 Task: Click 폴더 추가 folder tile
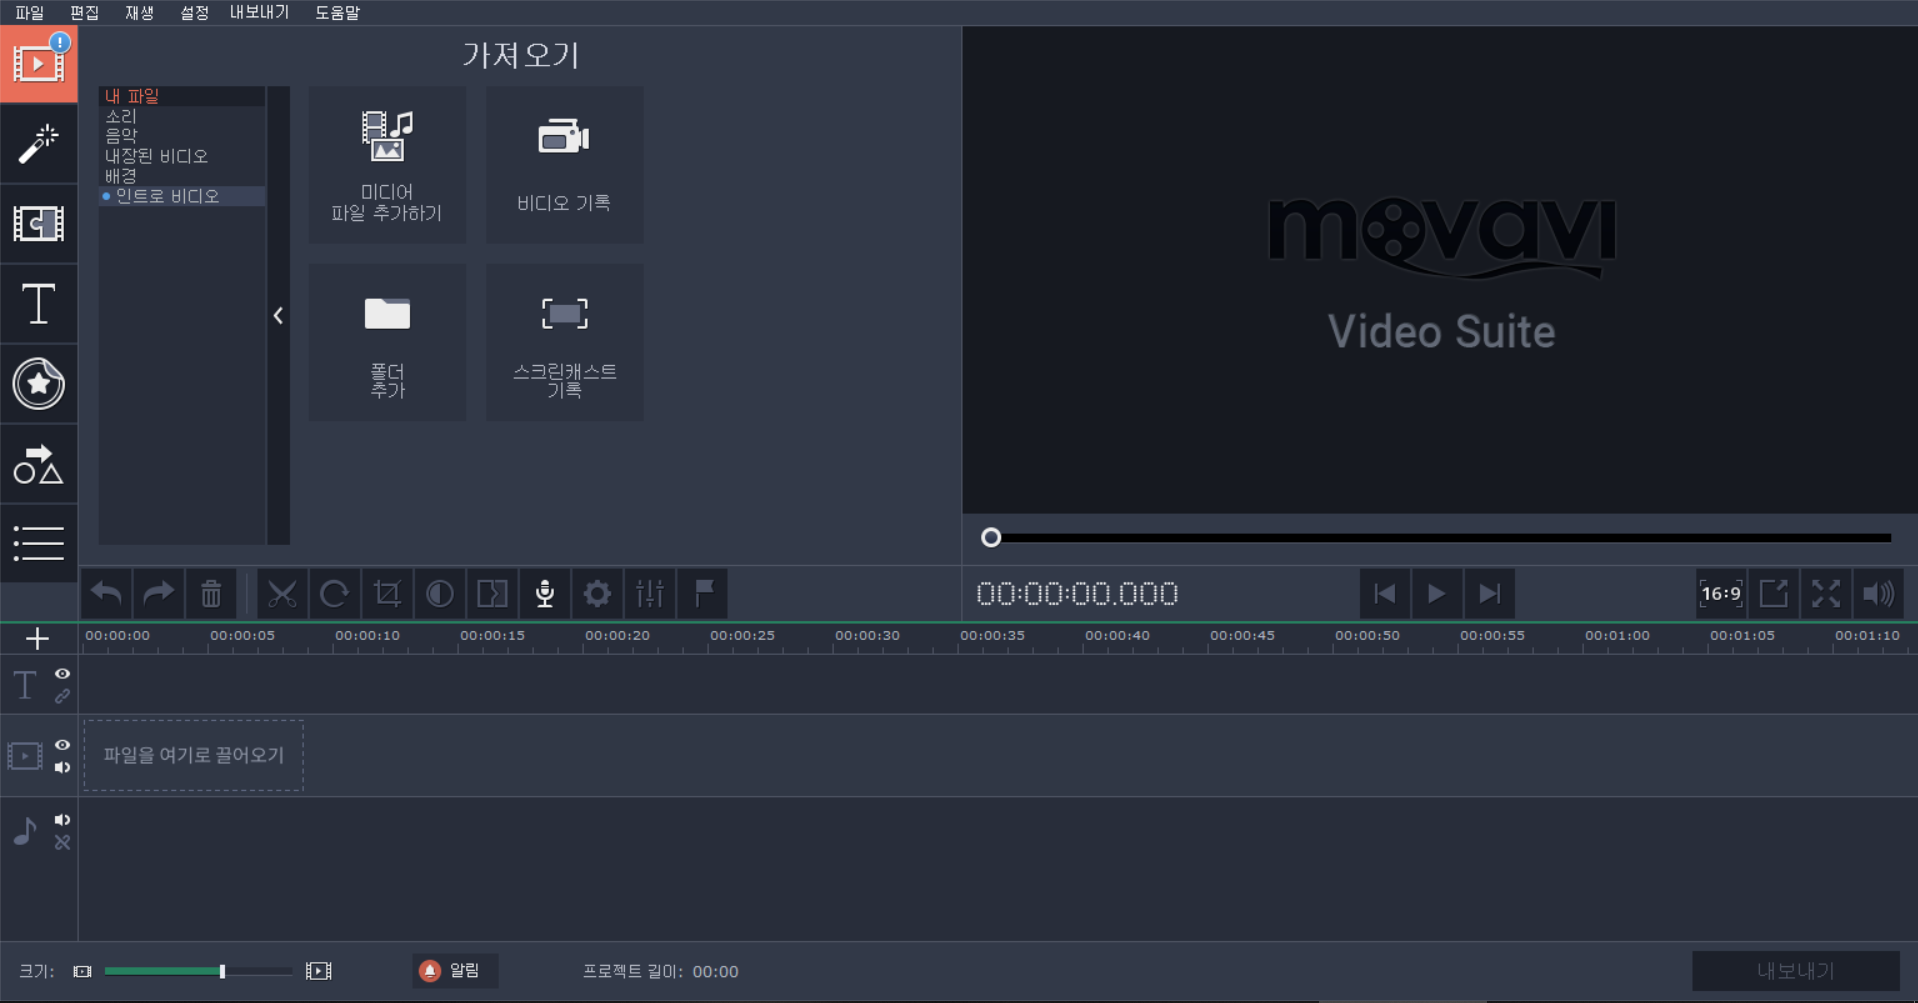pyautogui.click(x=387, y=342)
